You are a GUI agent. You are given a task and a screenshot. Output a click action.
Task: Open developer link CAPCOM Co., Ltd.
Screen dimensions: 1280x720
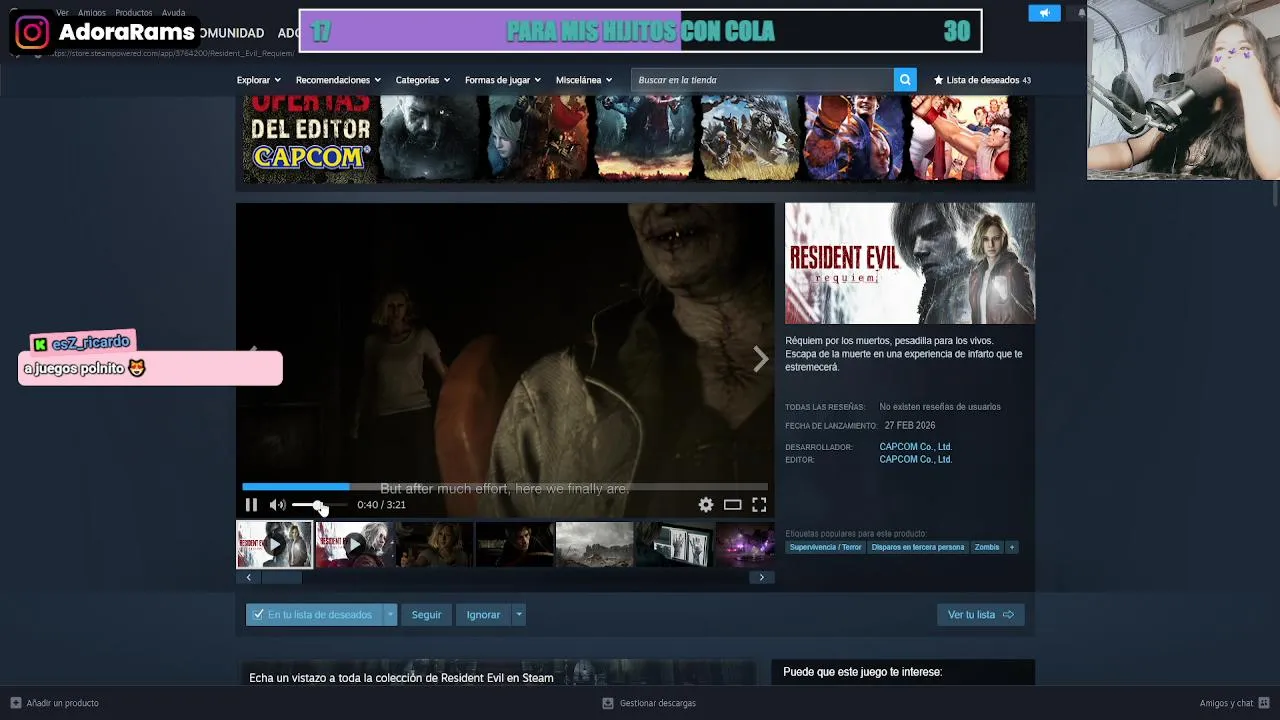915,447
